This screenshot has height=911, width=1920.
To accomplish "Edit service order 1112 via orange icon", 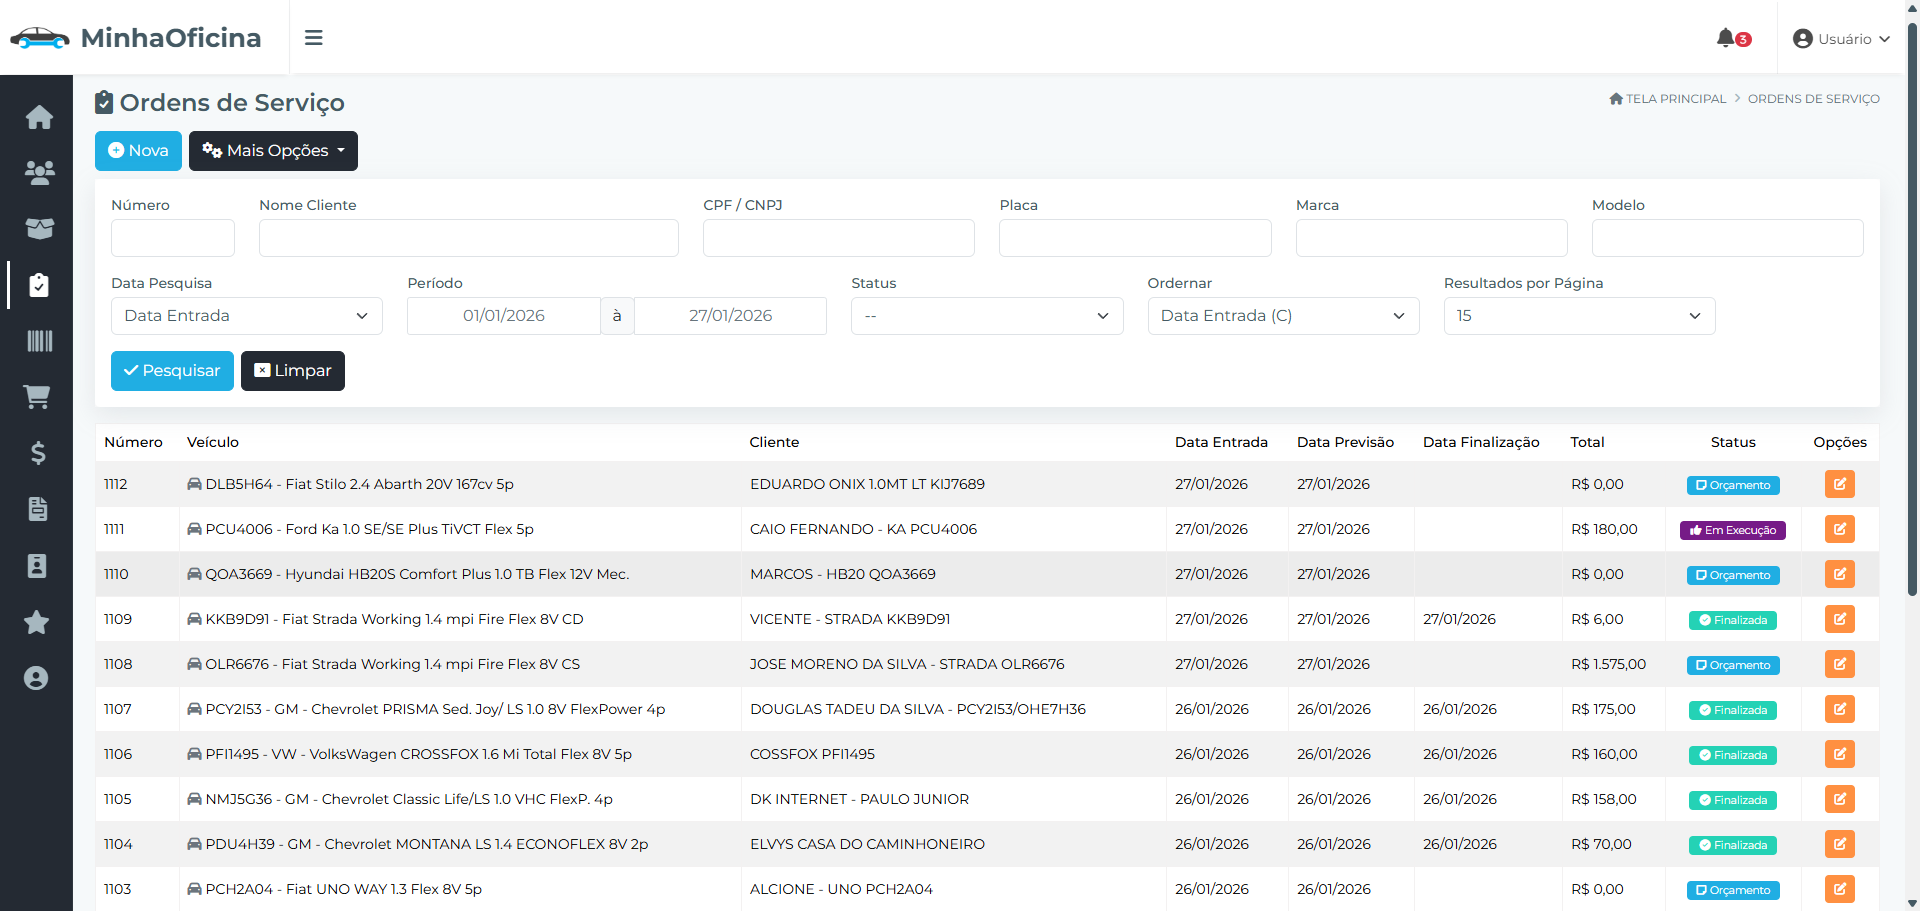I will click(x=1839, y=484).
